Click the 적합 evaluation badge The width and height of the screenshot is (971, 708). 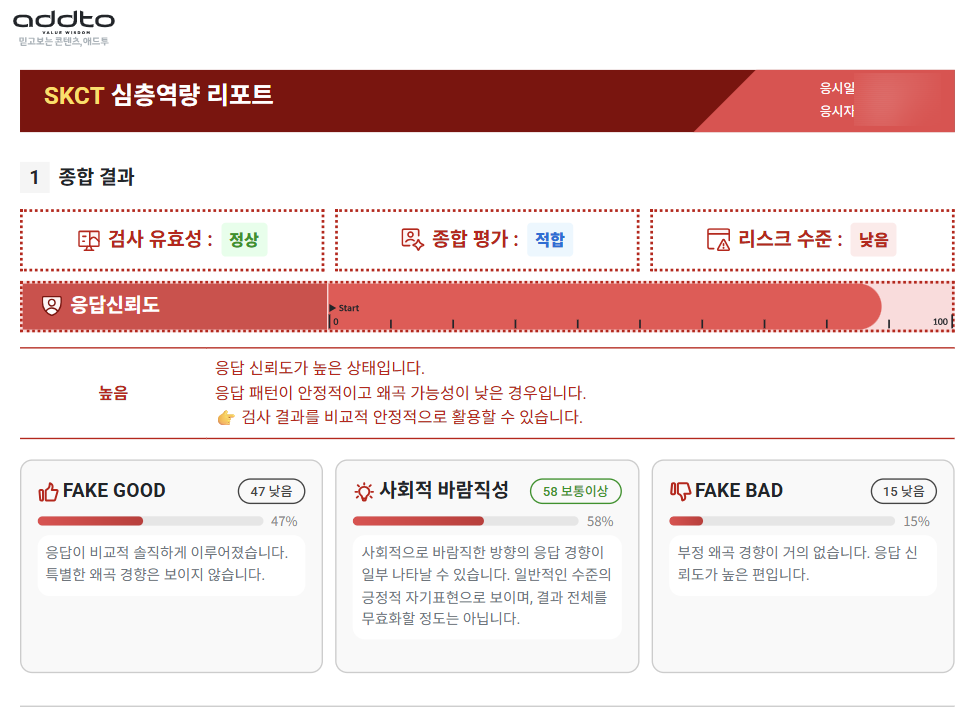(550, 240)
